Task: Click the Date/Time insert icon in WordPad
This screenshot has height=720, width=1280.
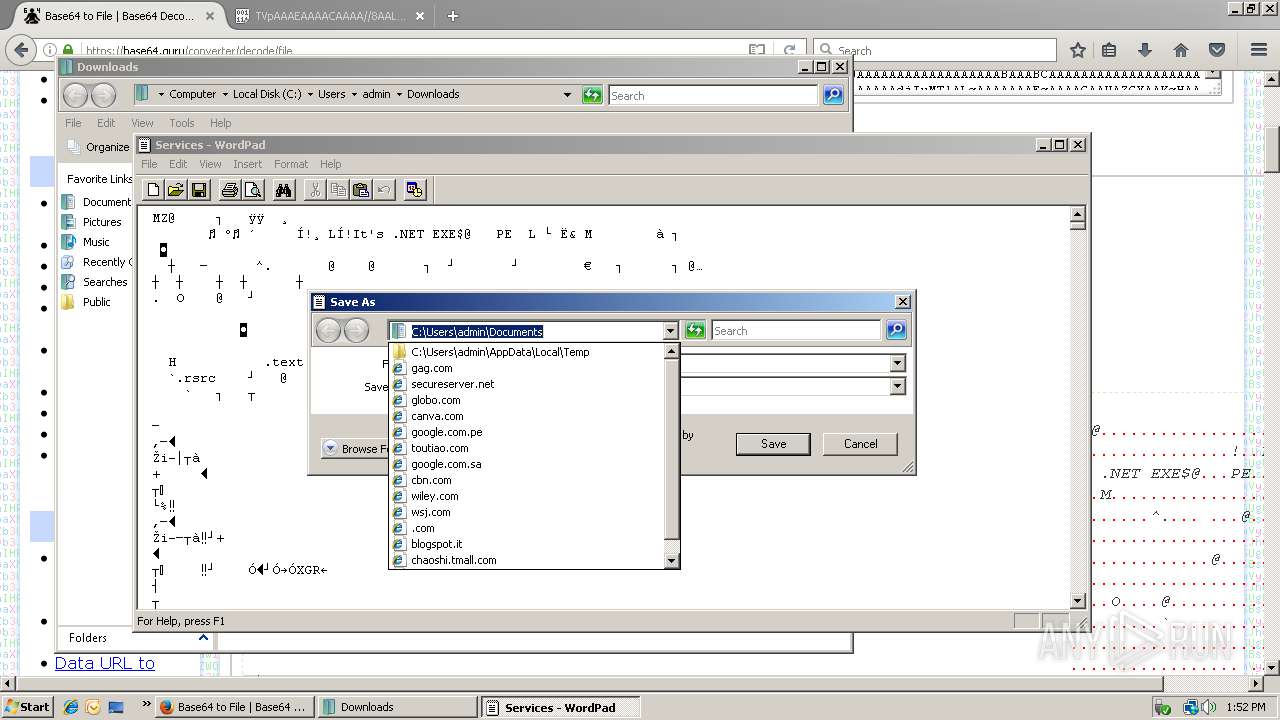Action: point(415,190)
